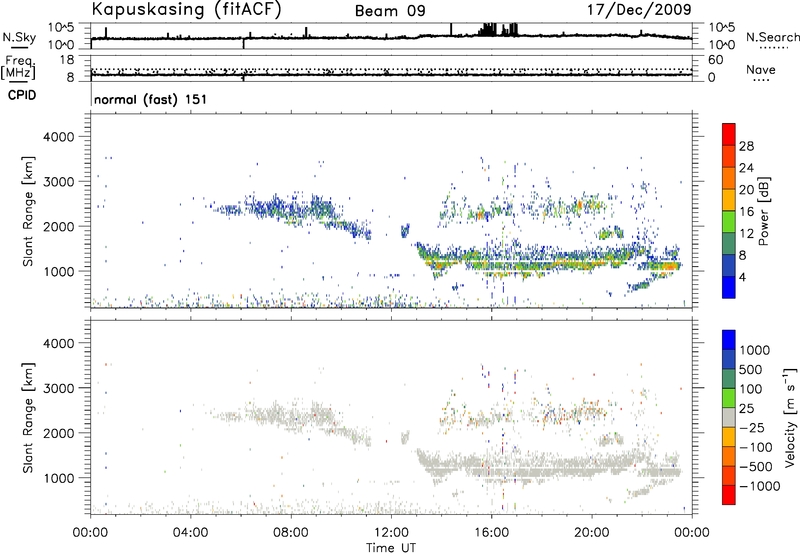This screenshot has width=800, height=554.
Task: Click the '04:00' time tick label
Action: (x=191, y=533)
